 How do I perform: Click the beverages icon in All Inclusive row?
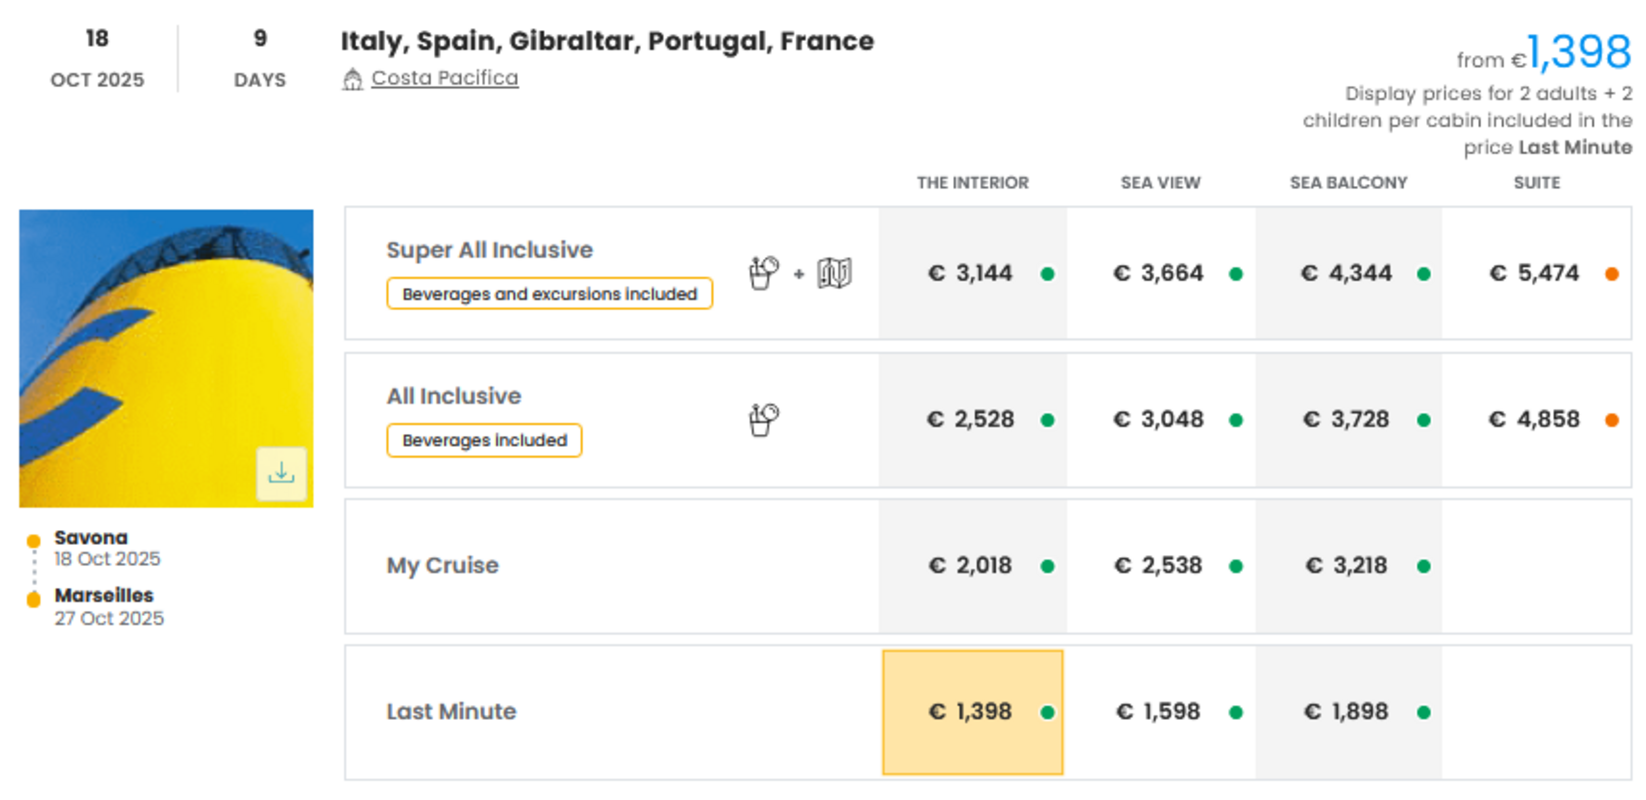[x=764, y=419]
